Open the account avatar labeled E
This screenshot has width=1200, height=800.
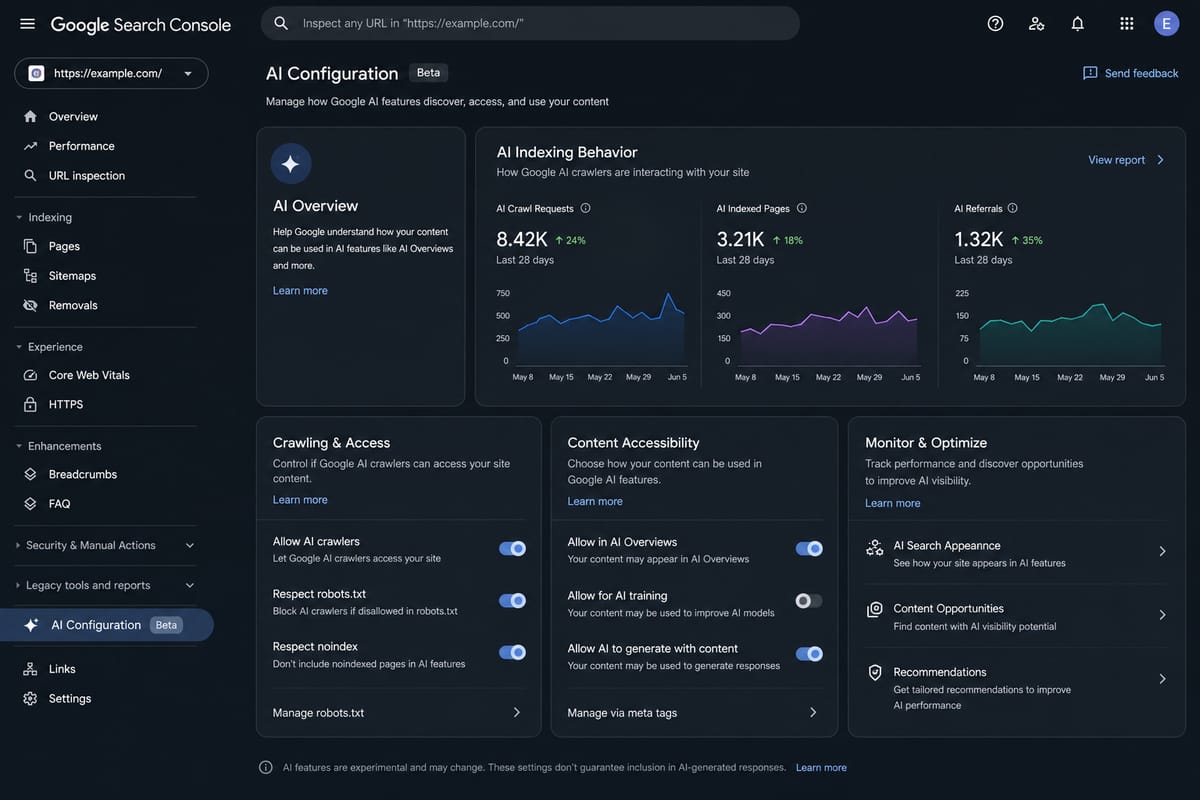coord(1167,23)
